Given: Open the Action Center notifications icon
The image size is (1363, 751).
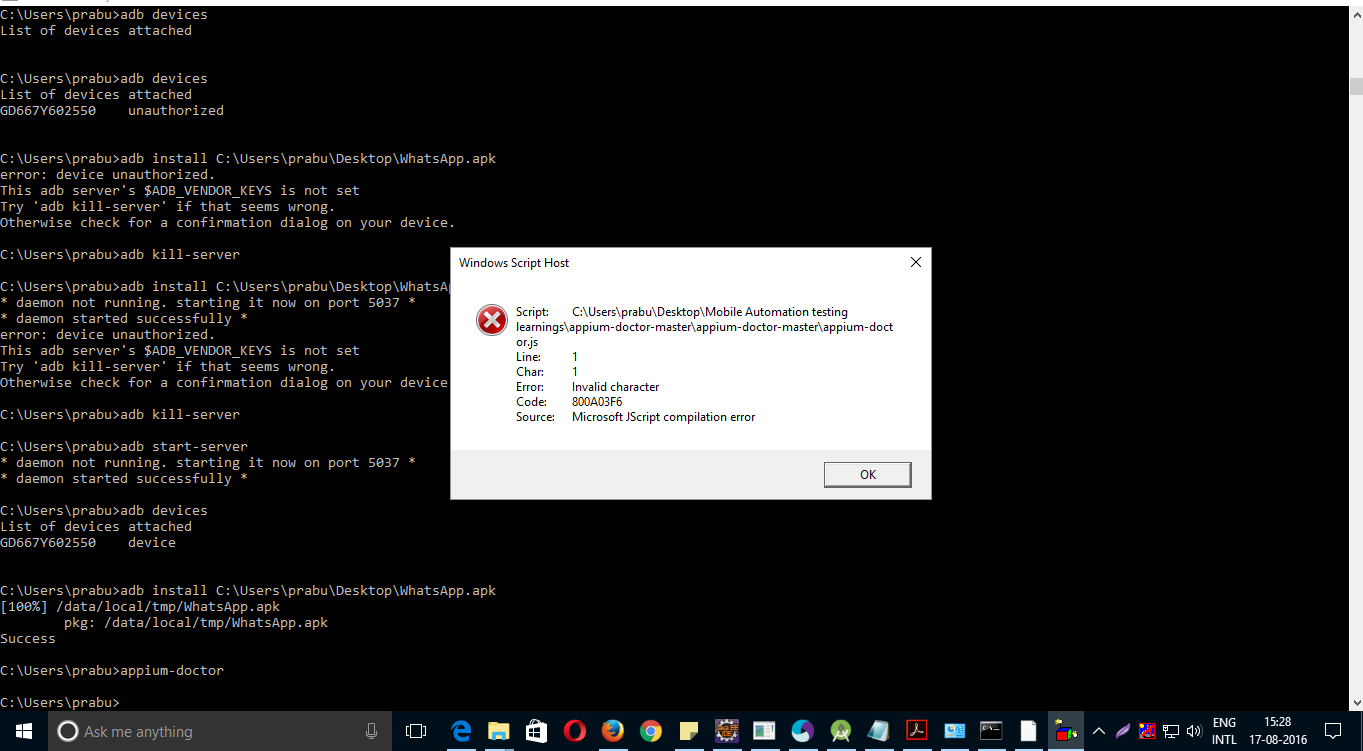Looking at the screenshot, I should pos(1332,731).
